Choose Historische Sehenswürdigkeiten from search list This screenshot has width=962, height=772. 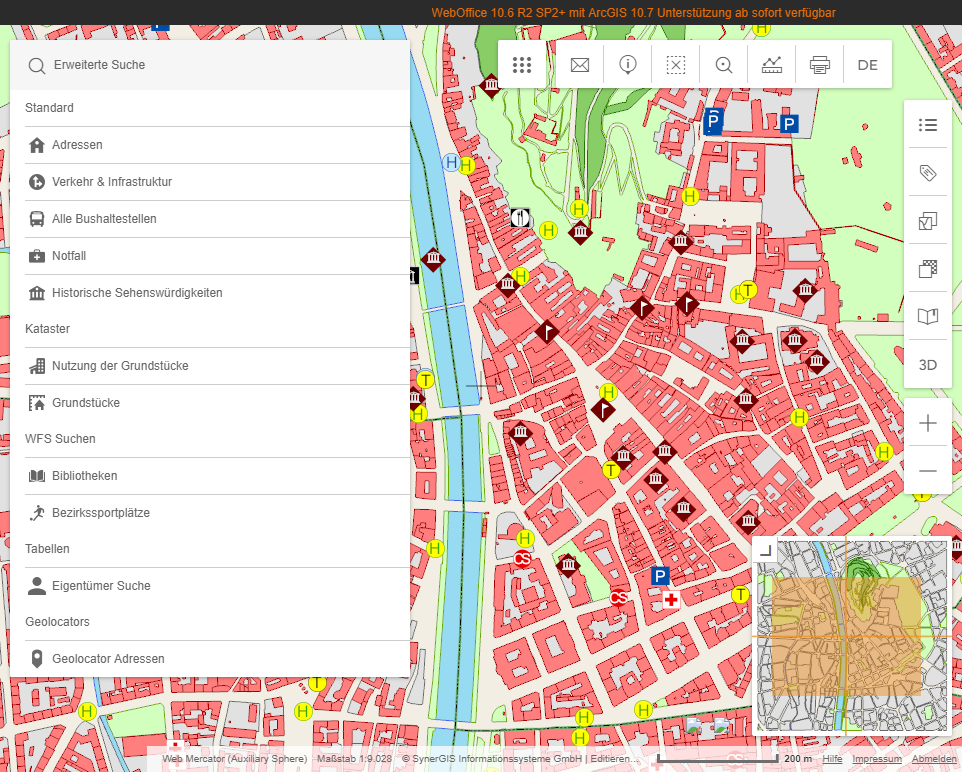(x=137, y=293)
